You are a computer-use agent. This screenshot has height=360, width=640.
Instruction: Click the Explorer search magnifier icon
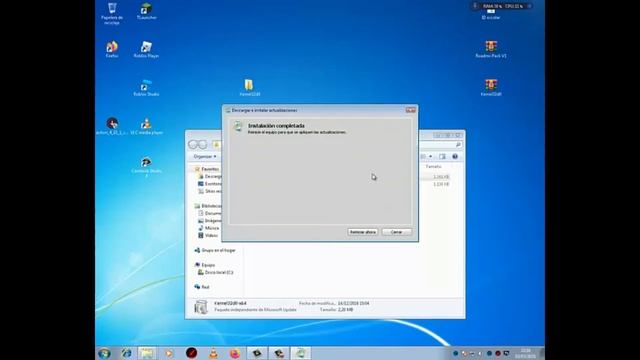click(458, 144)
